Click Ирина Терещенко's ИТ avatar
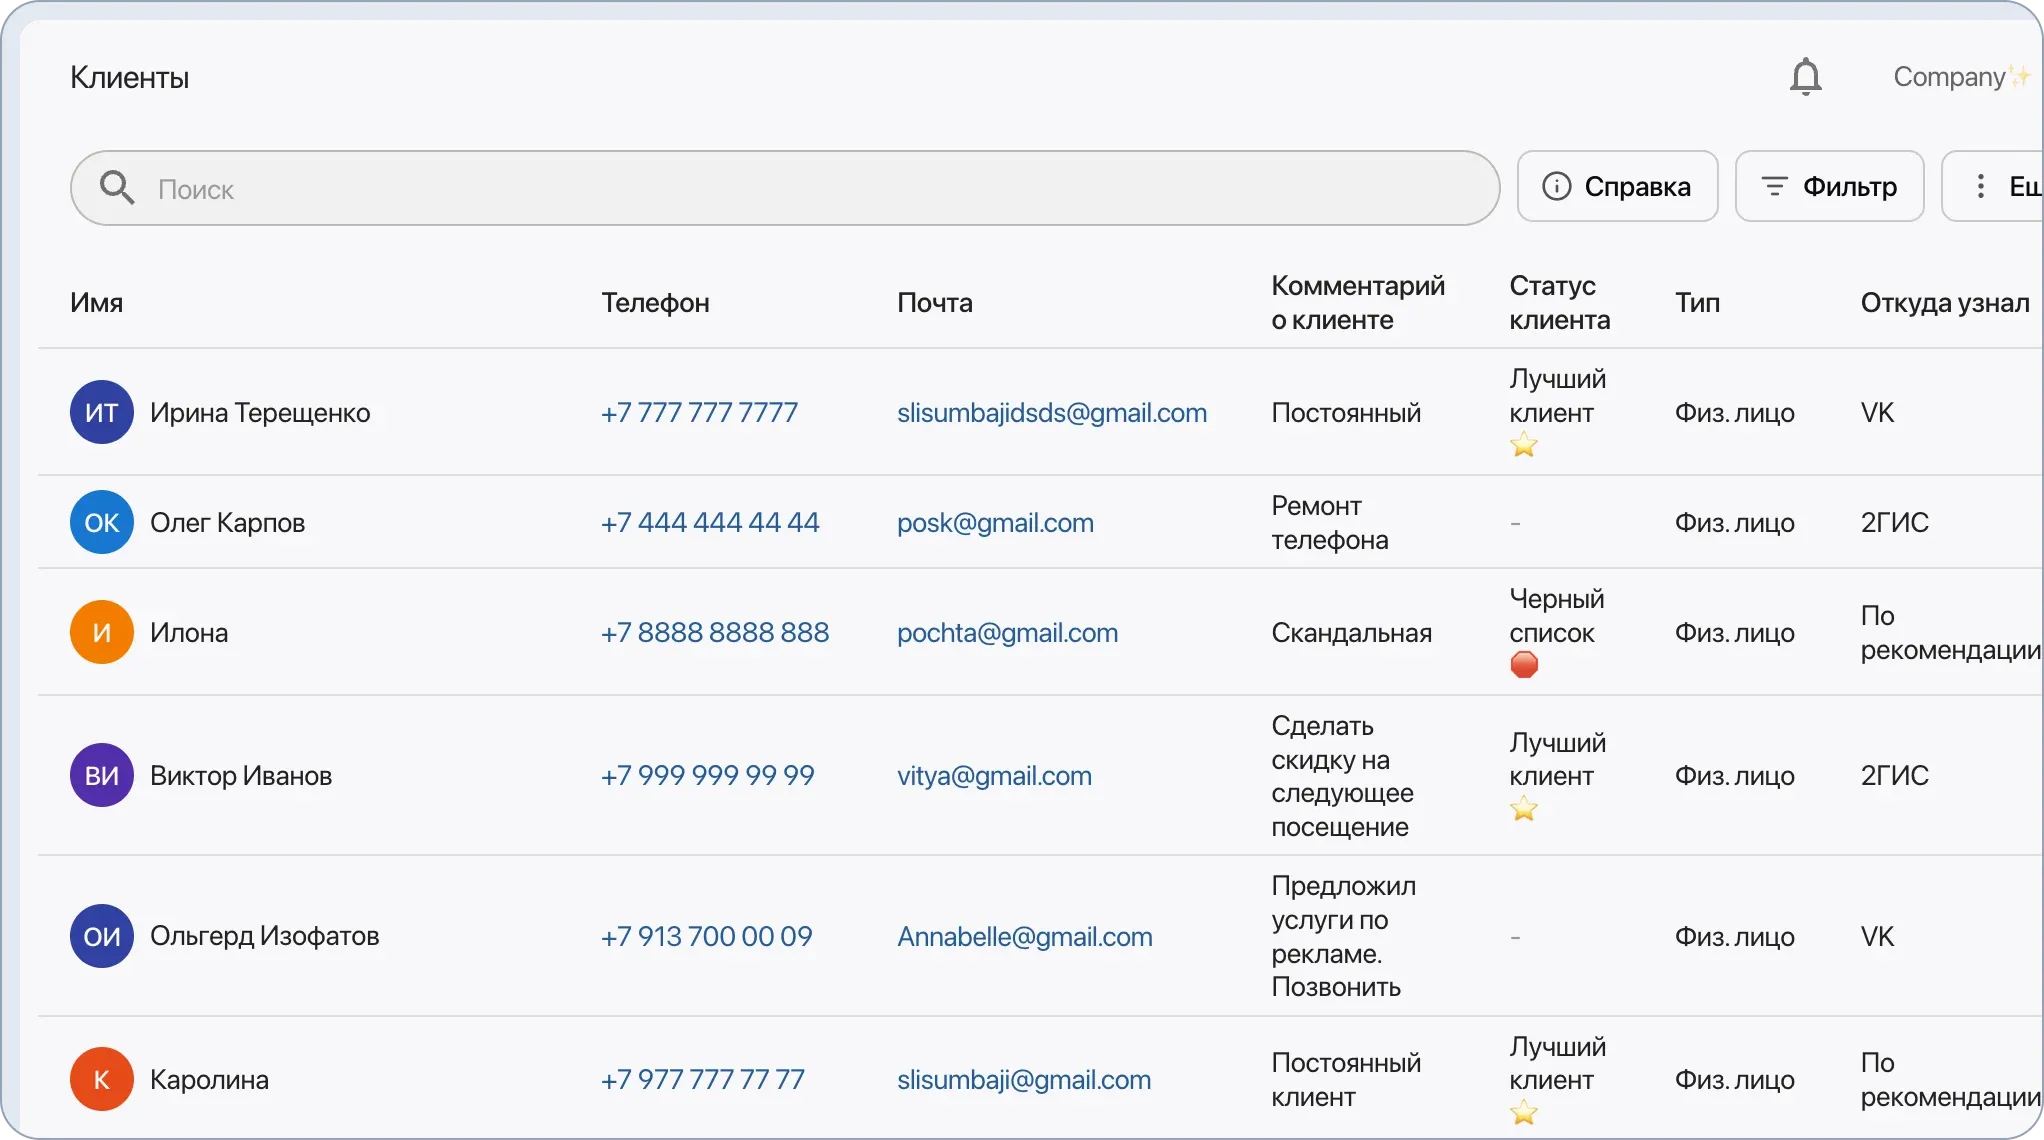The height and width of the screenshot is (1140, 2044). [101, 411]
